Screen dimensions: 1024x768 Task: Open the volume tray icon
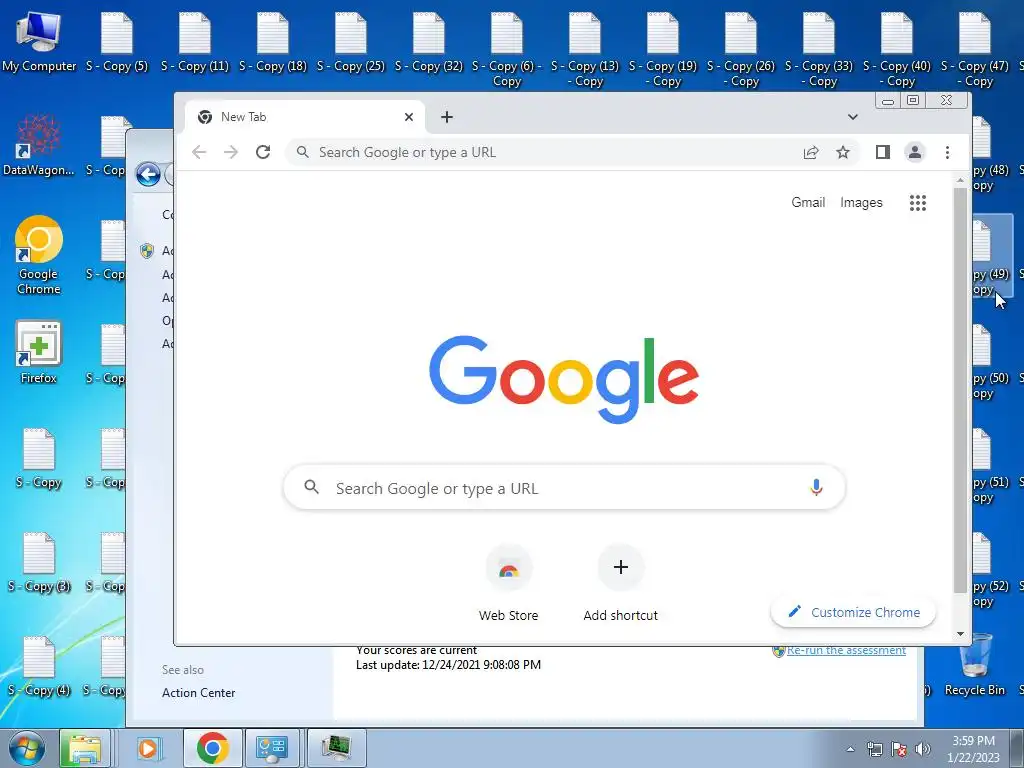pyautogui.click(x=923, y=749)
